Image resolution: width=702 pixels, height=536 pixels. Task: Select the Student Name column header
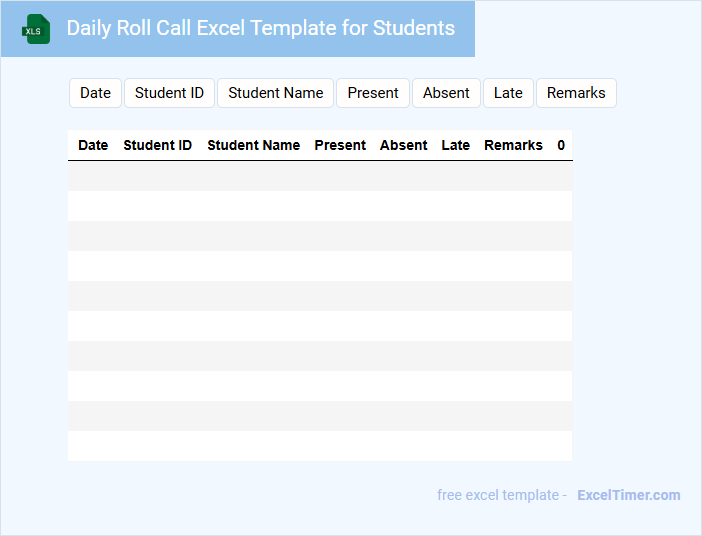(253, 145)
